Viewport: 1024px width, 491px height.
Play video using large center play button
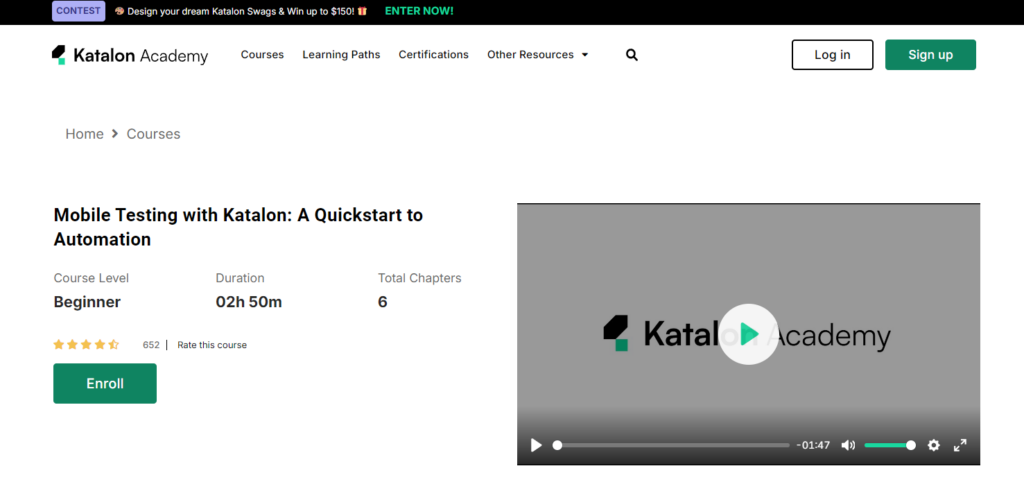pyautogui.click(x=748, y=334)
